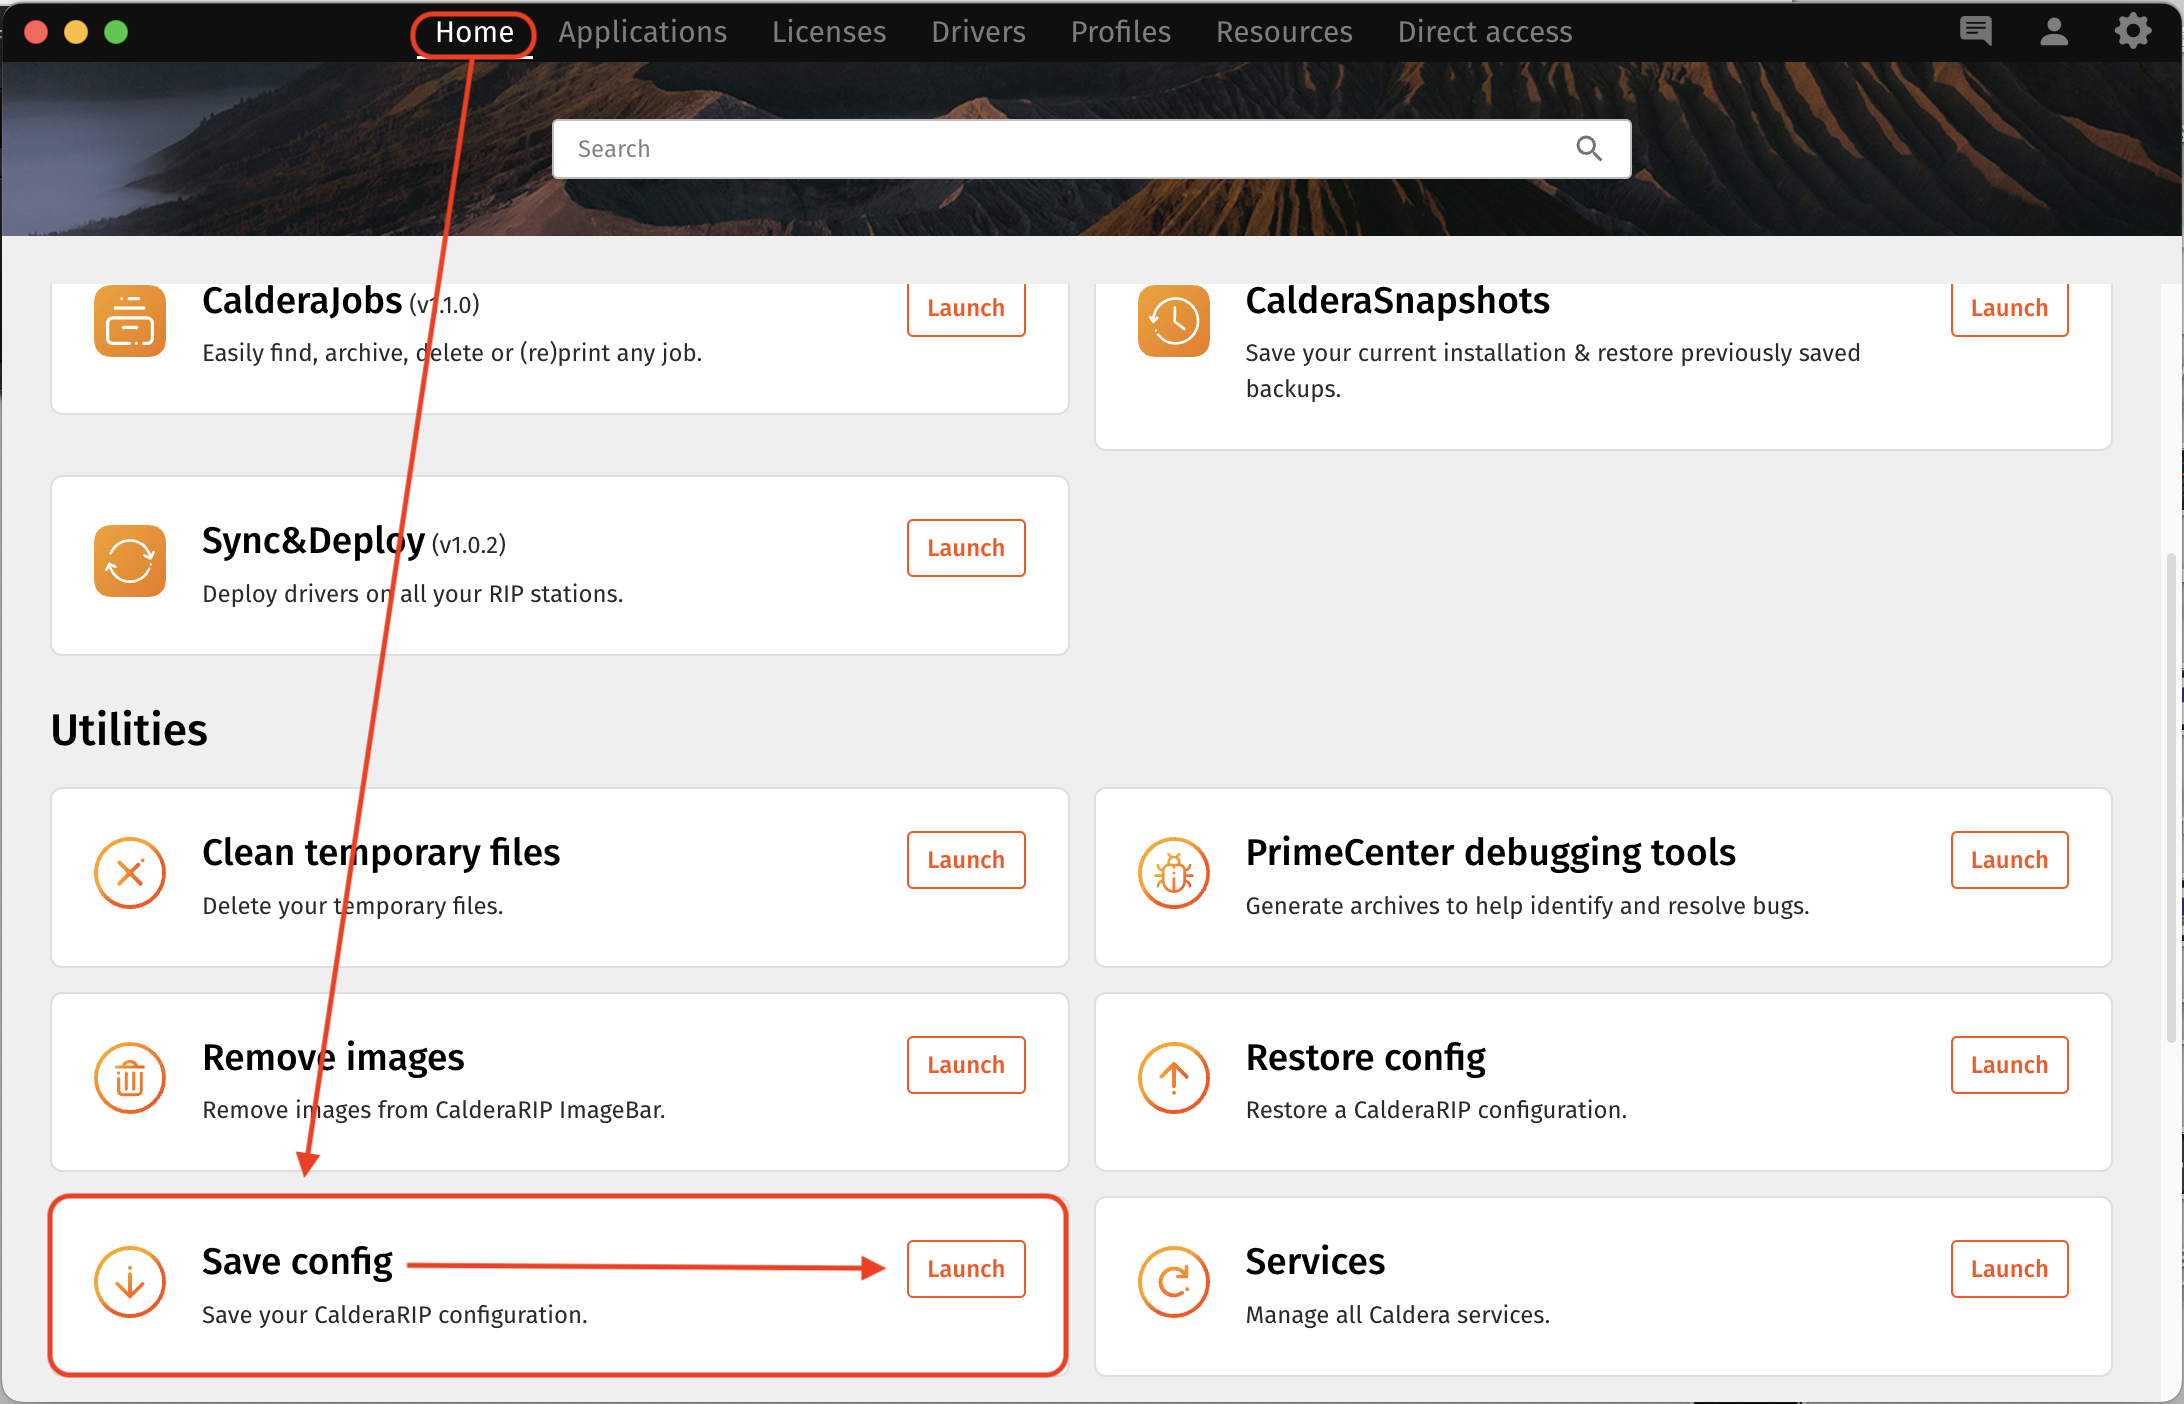
Task: Click into the Search field
Action: [1060, 149]
